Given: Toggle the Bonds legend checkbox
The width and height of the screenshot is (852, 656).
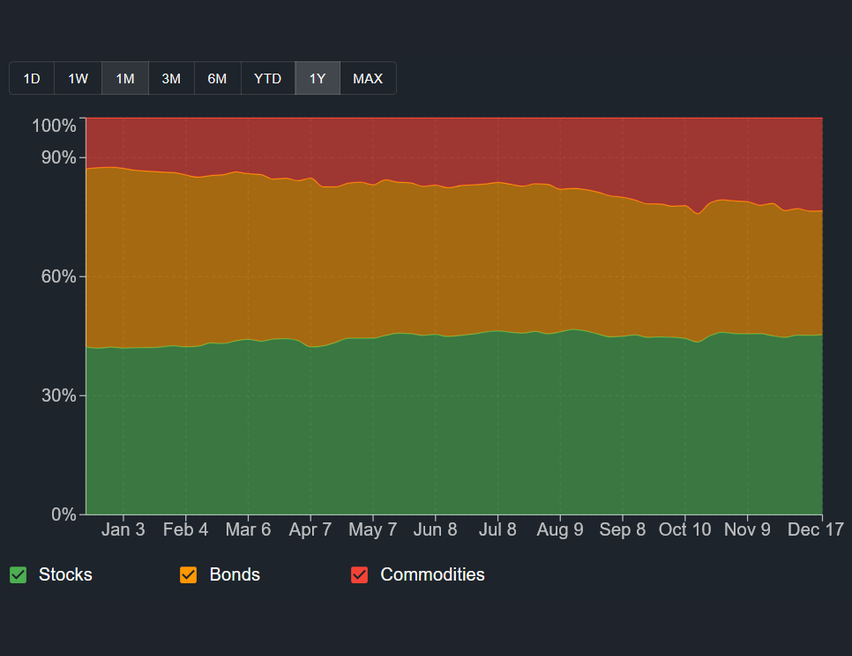Looking at the screenshot, I should pyautogui.click(x=186, y=575).
